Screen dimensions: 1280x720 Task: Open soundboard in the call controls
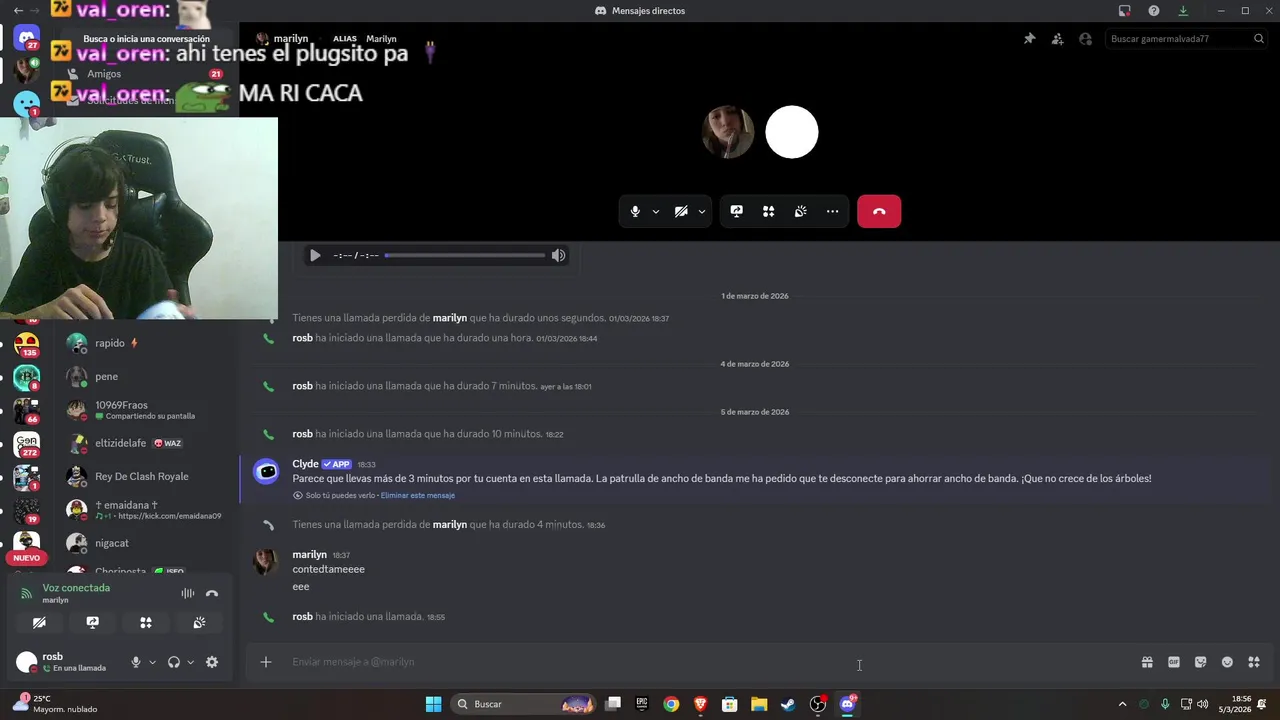point(801,212)
